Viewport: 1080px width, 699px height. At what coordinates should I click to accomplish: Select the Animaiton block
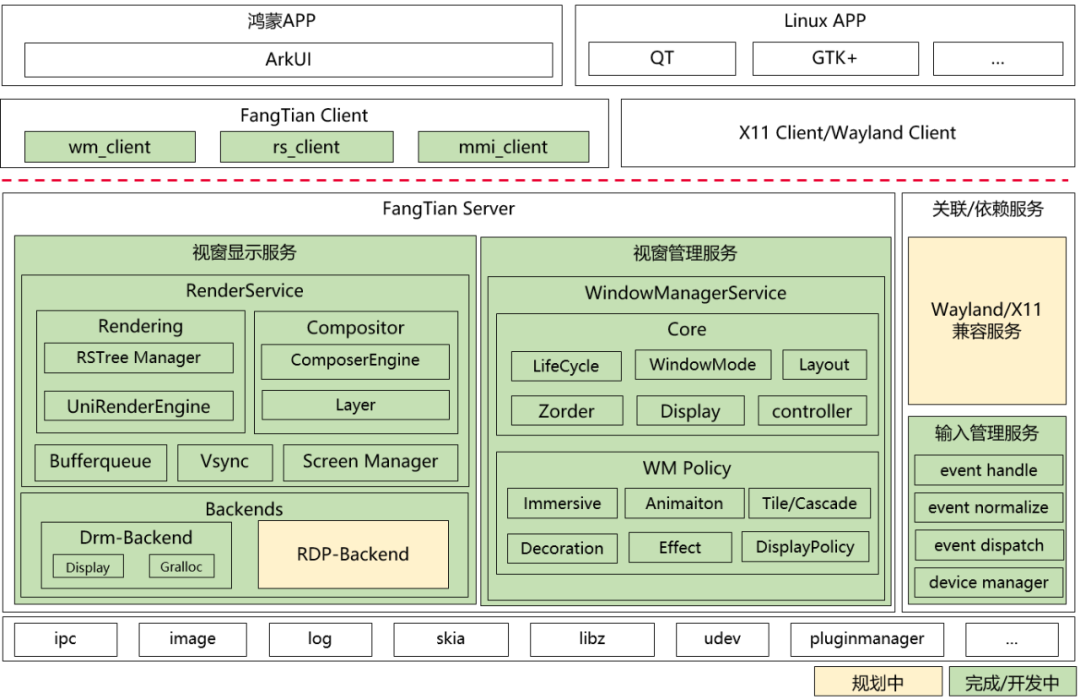[x=685, y=503]
